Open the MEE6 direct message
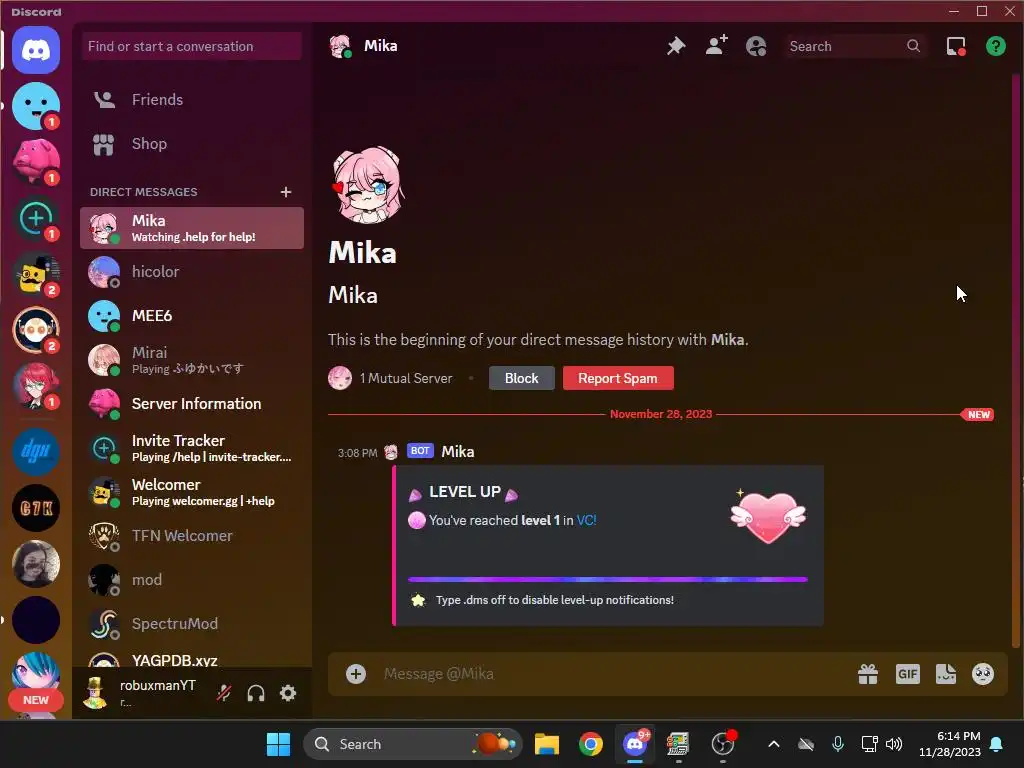 pyautogui.click(x=192, y=316)
